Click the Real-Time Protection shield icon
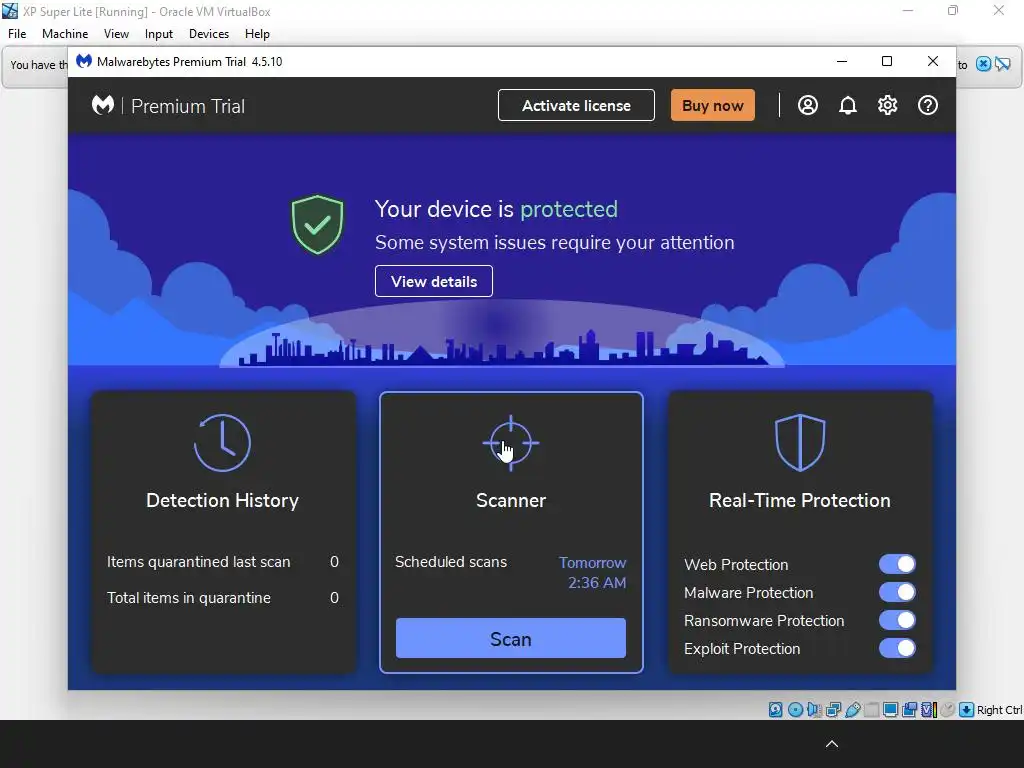 pyautogui.click(x=800, y=443)
